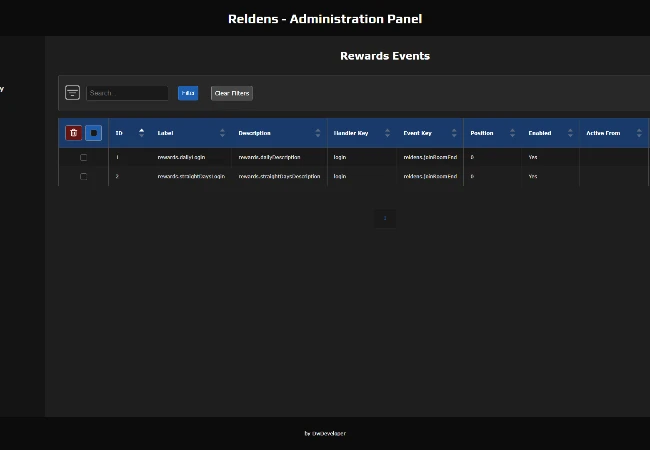Click the Event Key header text
Viewport: 650px width, 450px height.
tap(417, 133)
